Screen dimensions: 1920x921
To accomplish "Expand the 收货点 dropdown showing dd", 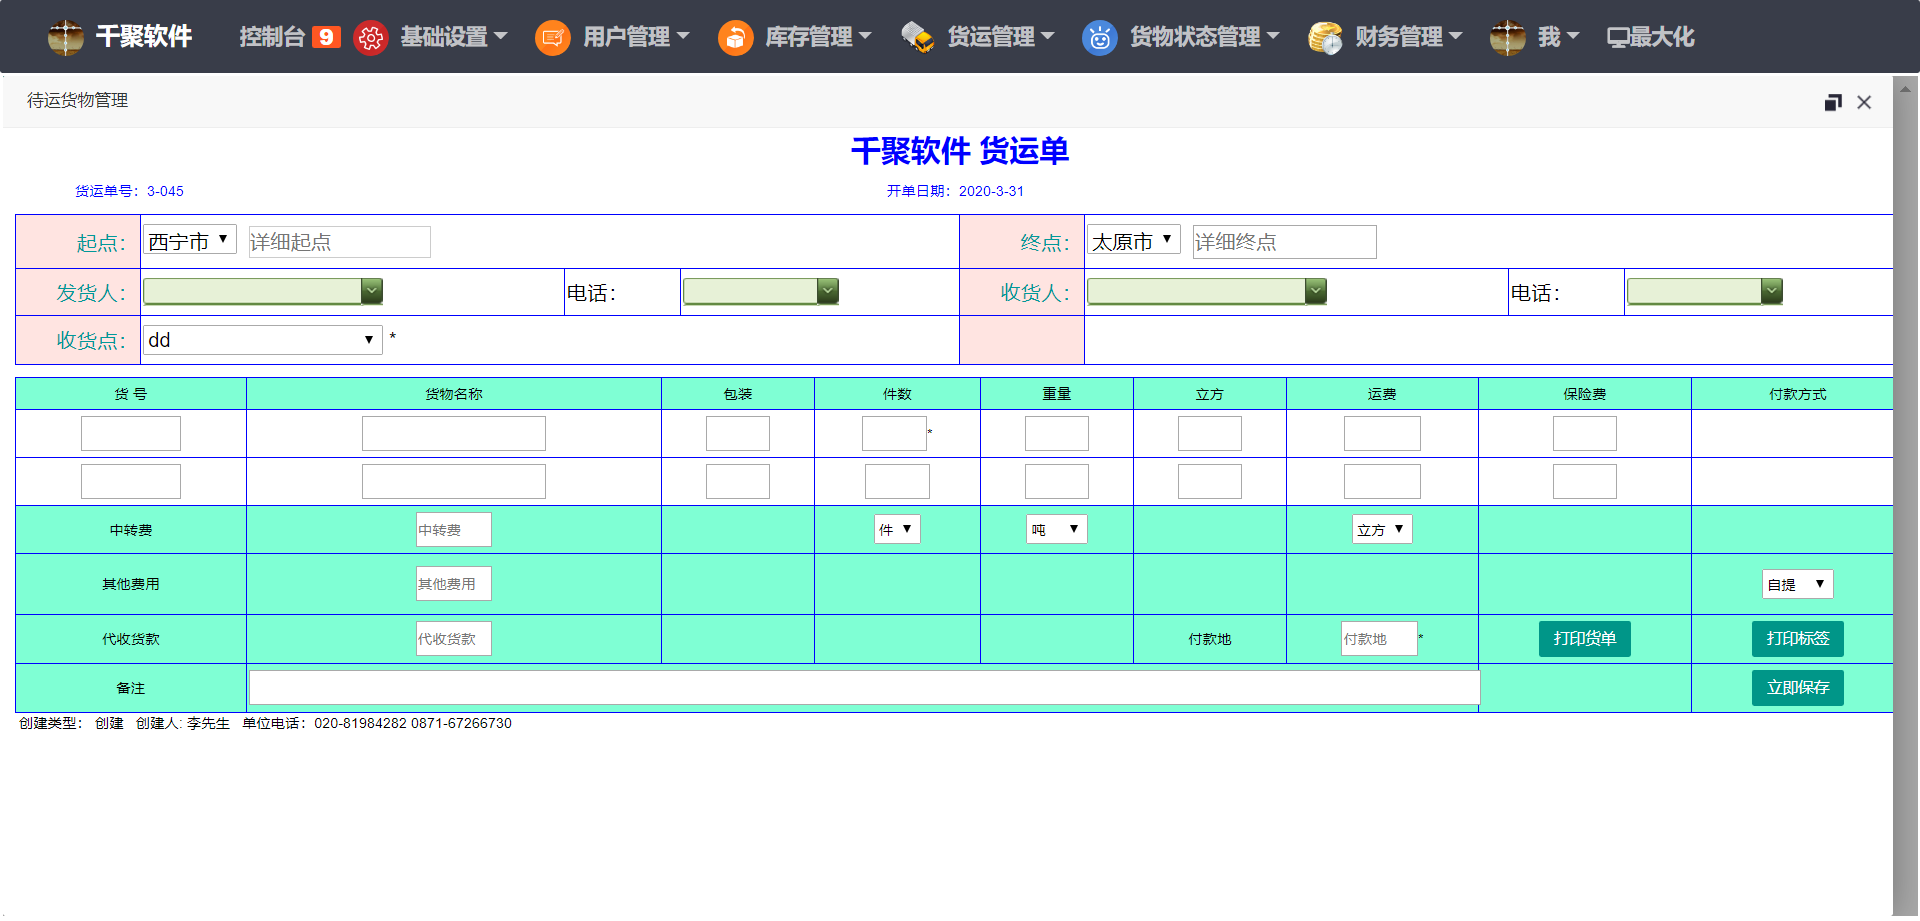I will 262,340.
